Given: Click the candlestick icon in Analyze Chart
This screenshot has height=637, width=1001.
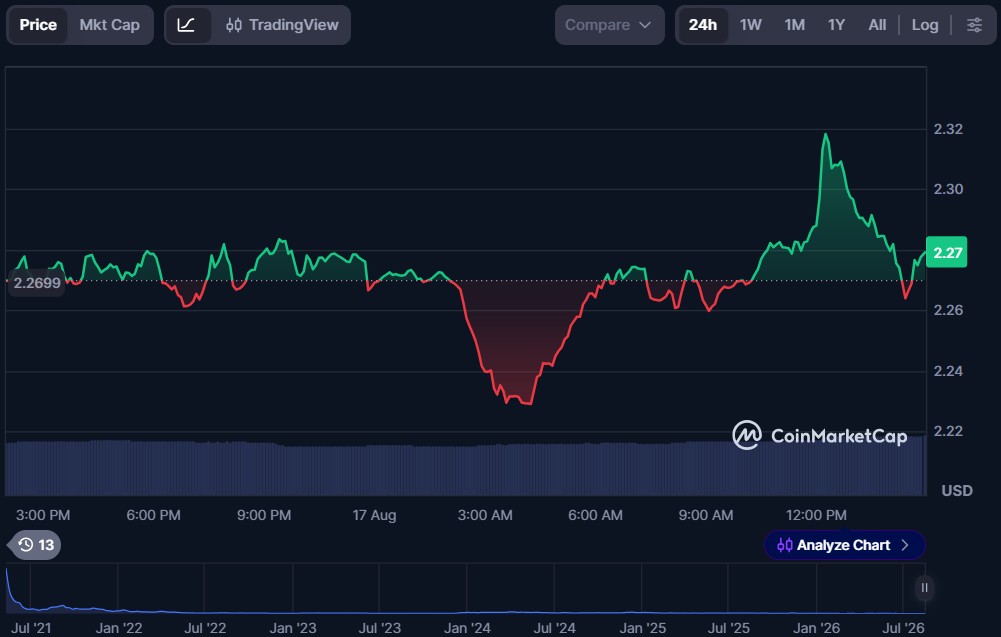Looking at the screenshot, I should [785, 545].
